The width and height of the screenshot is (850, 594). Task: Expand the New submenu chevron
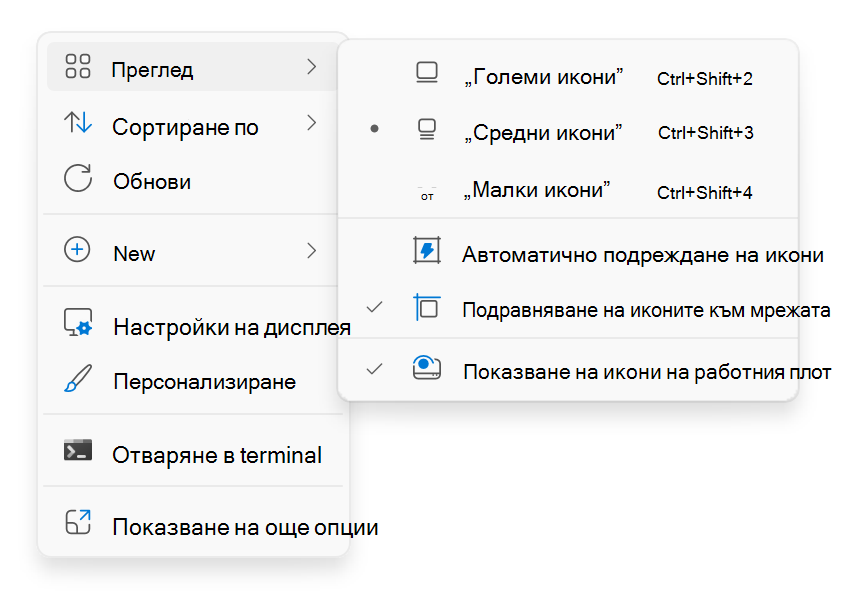pyautogui.click(x=311, y=250)
